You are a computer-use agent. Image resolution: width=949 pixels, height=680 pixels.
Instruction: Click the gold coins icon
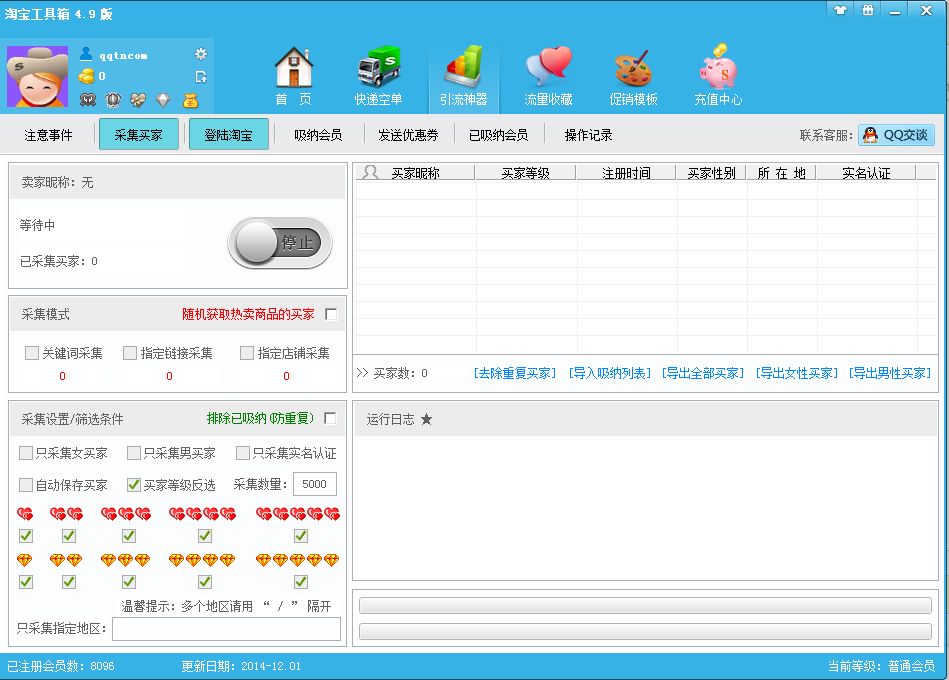87,76
